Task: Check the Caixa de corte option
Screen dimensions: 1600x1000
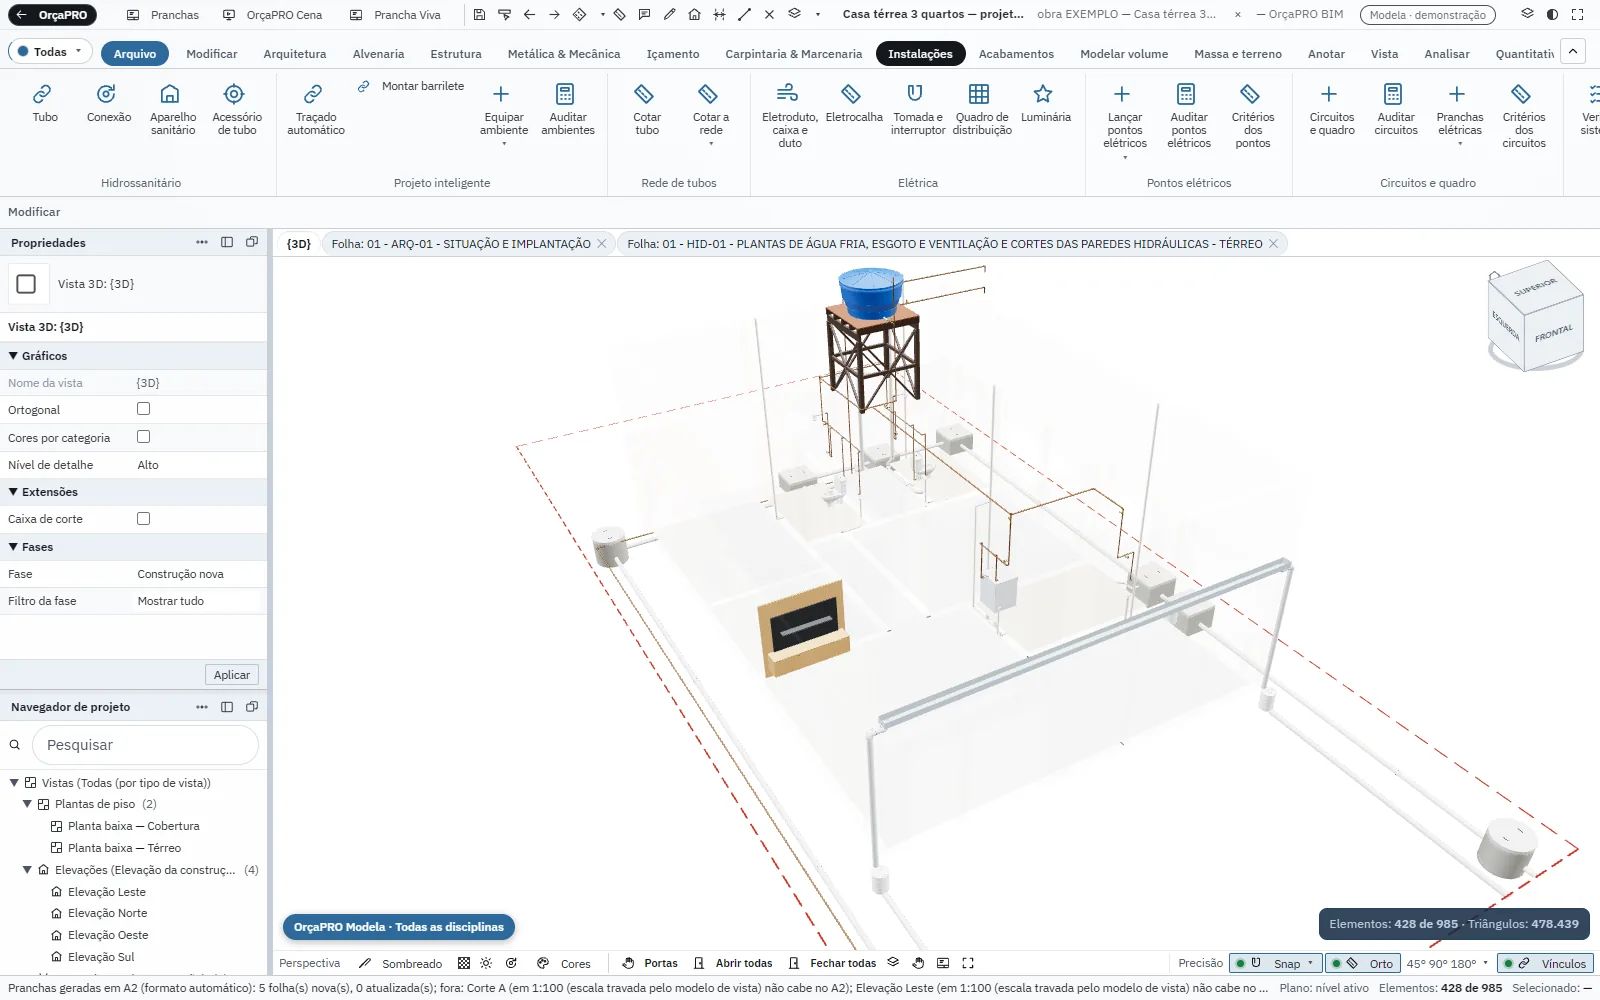Action: point(143,518)
